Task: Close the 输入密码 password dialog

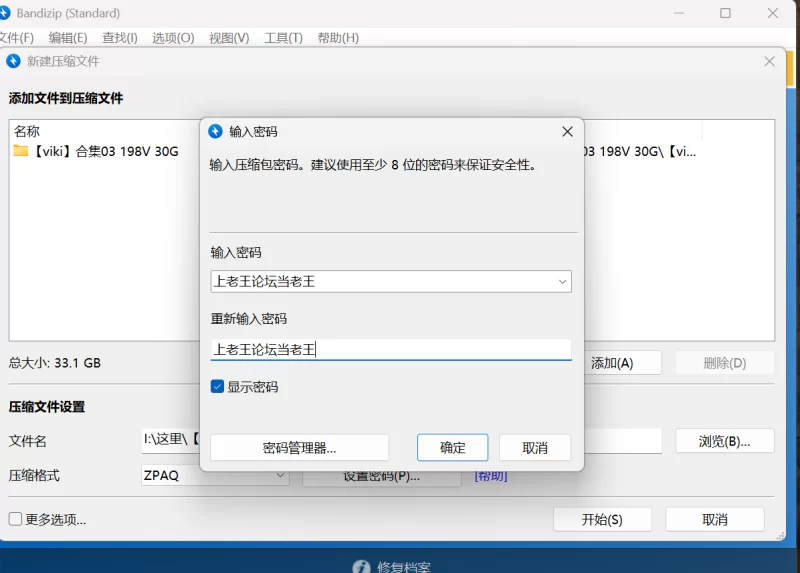Action: pyautogui.click(x=567, y=131)
